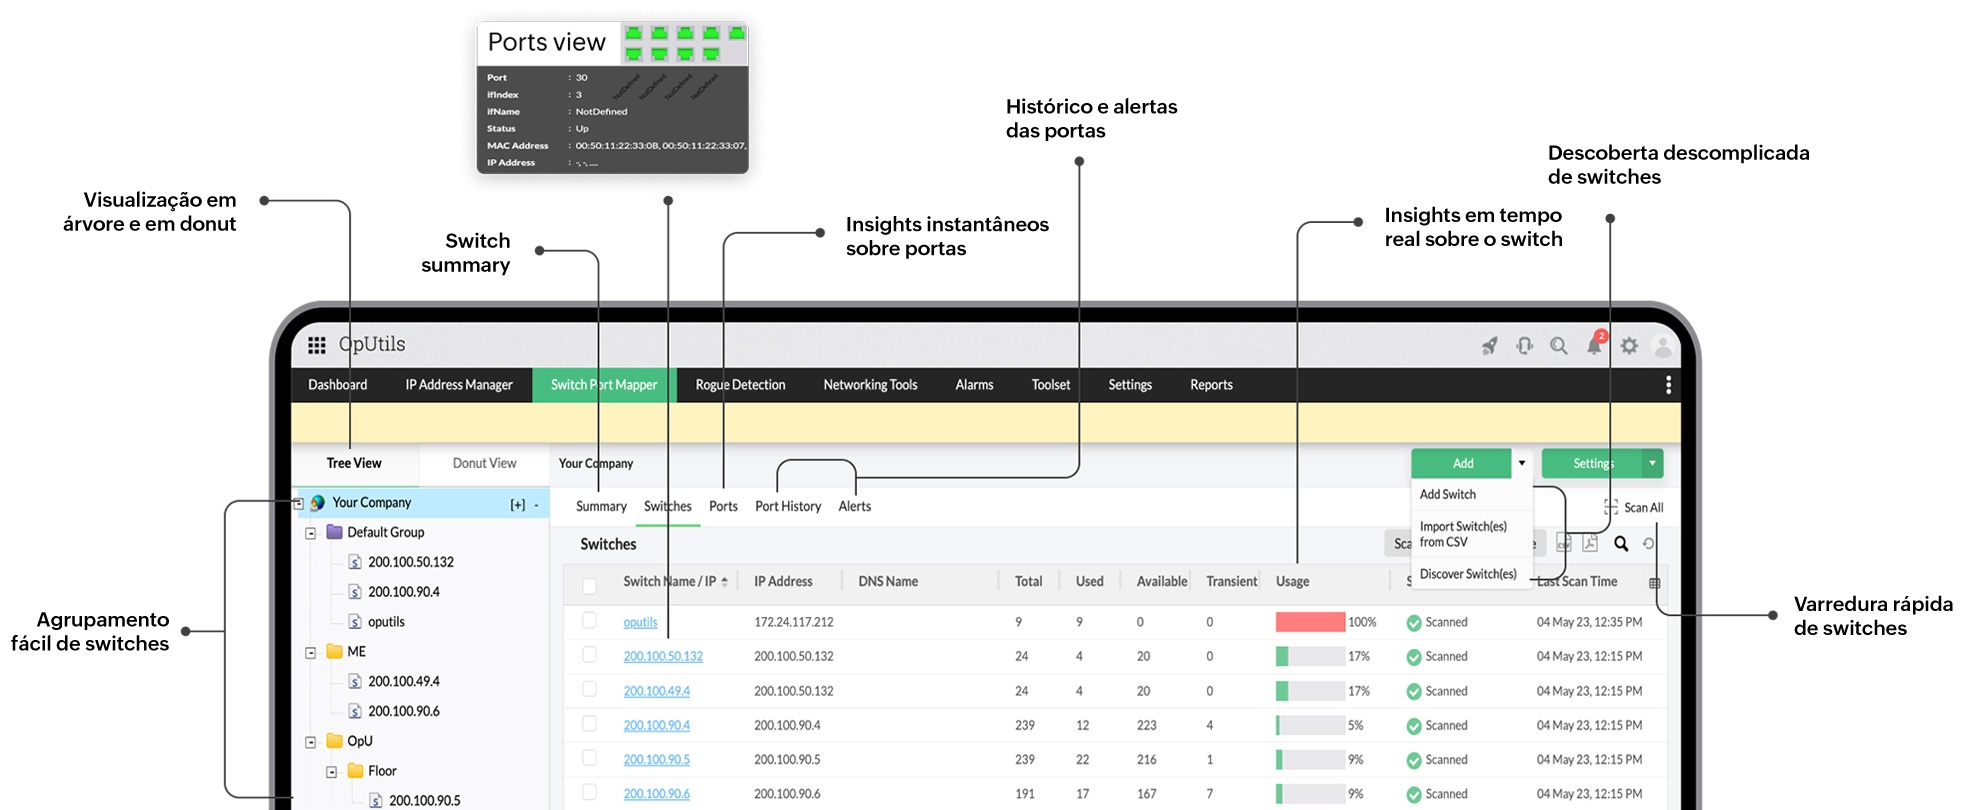Collapse the ME tree node
This screenshot has width=1964, height=810.
[x=311, y=652]
